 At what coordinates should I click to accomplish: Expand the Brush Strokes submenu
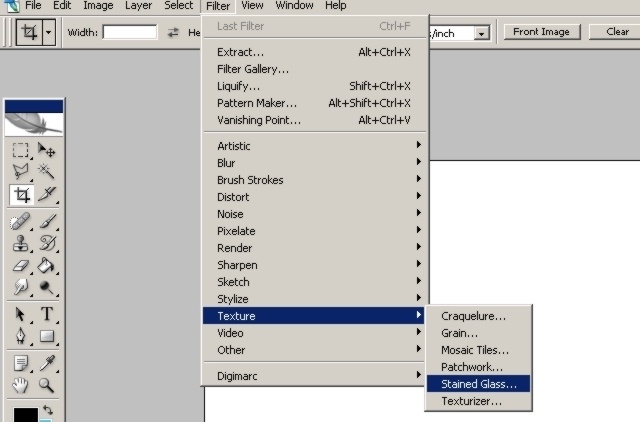pyautogui.click(x=314, y=180)
